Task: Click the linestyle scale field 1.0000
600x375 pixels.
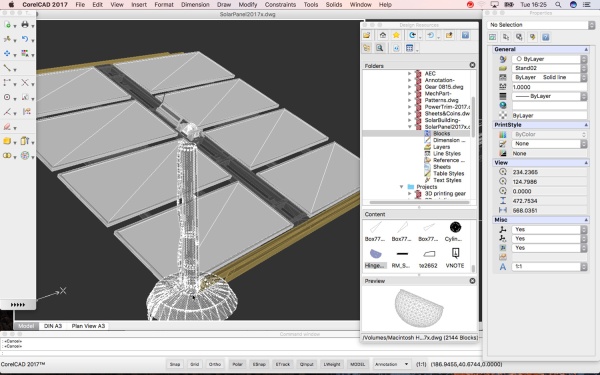Action: pyautogui.click(x=549, y=87)
